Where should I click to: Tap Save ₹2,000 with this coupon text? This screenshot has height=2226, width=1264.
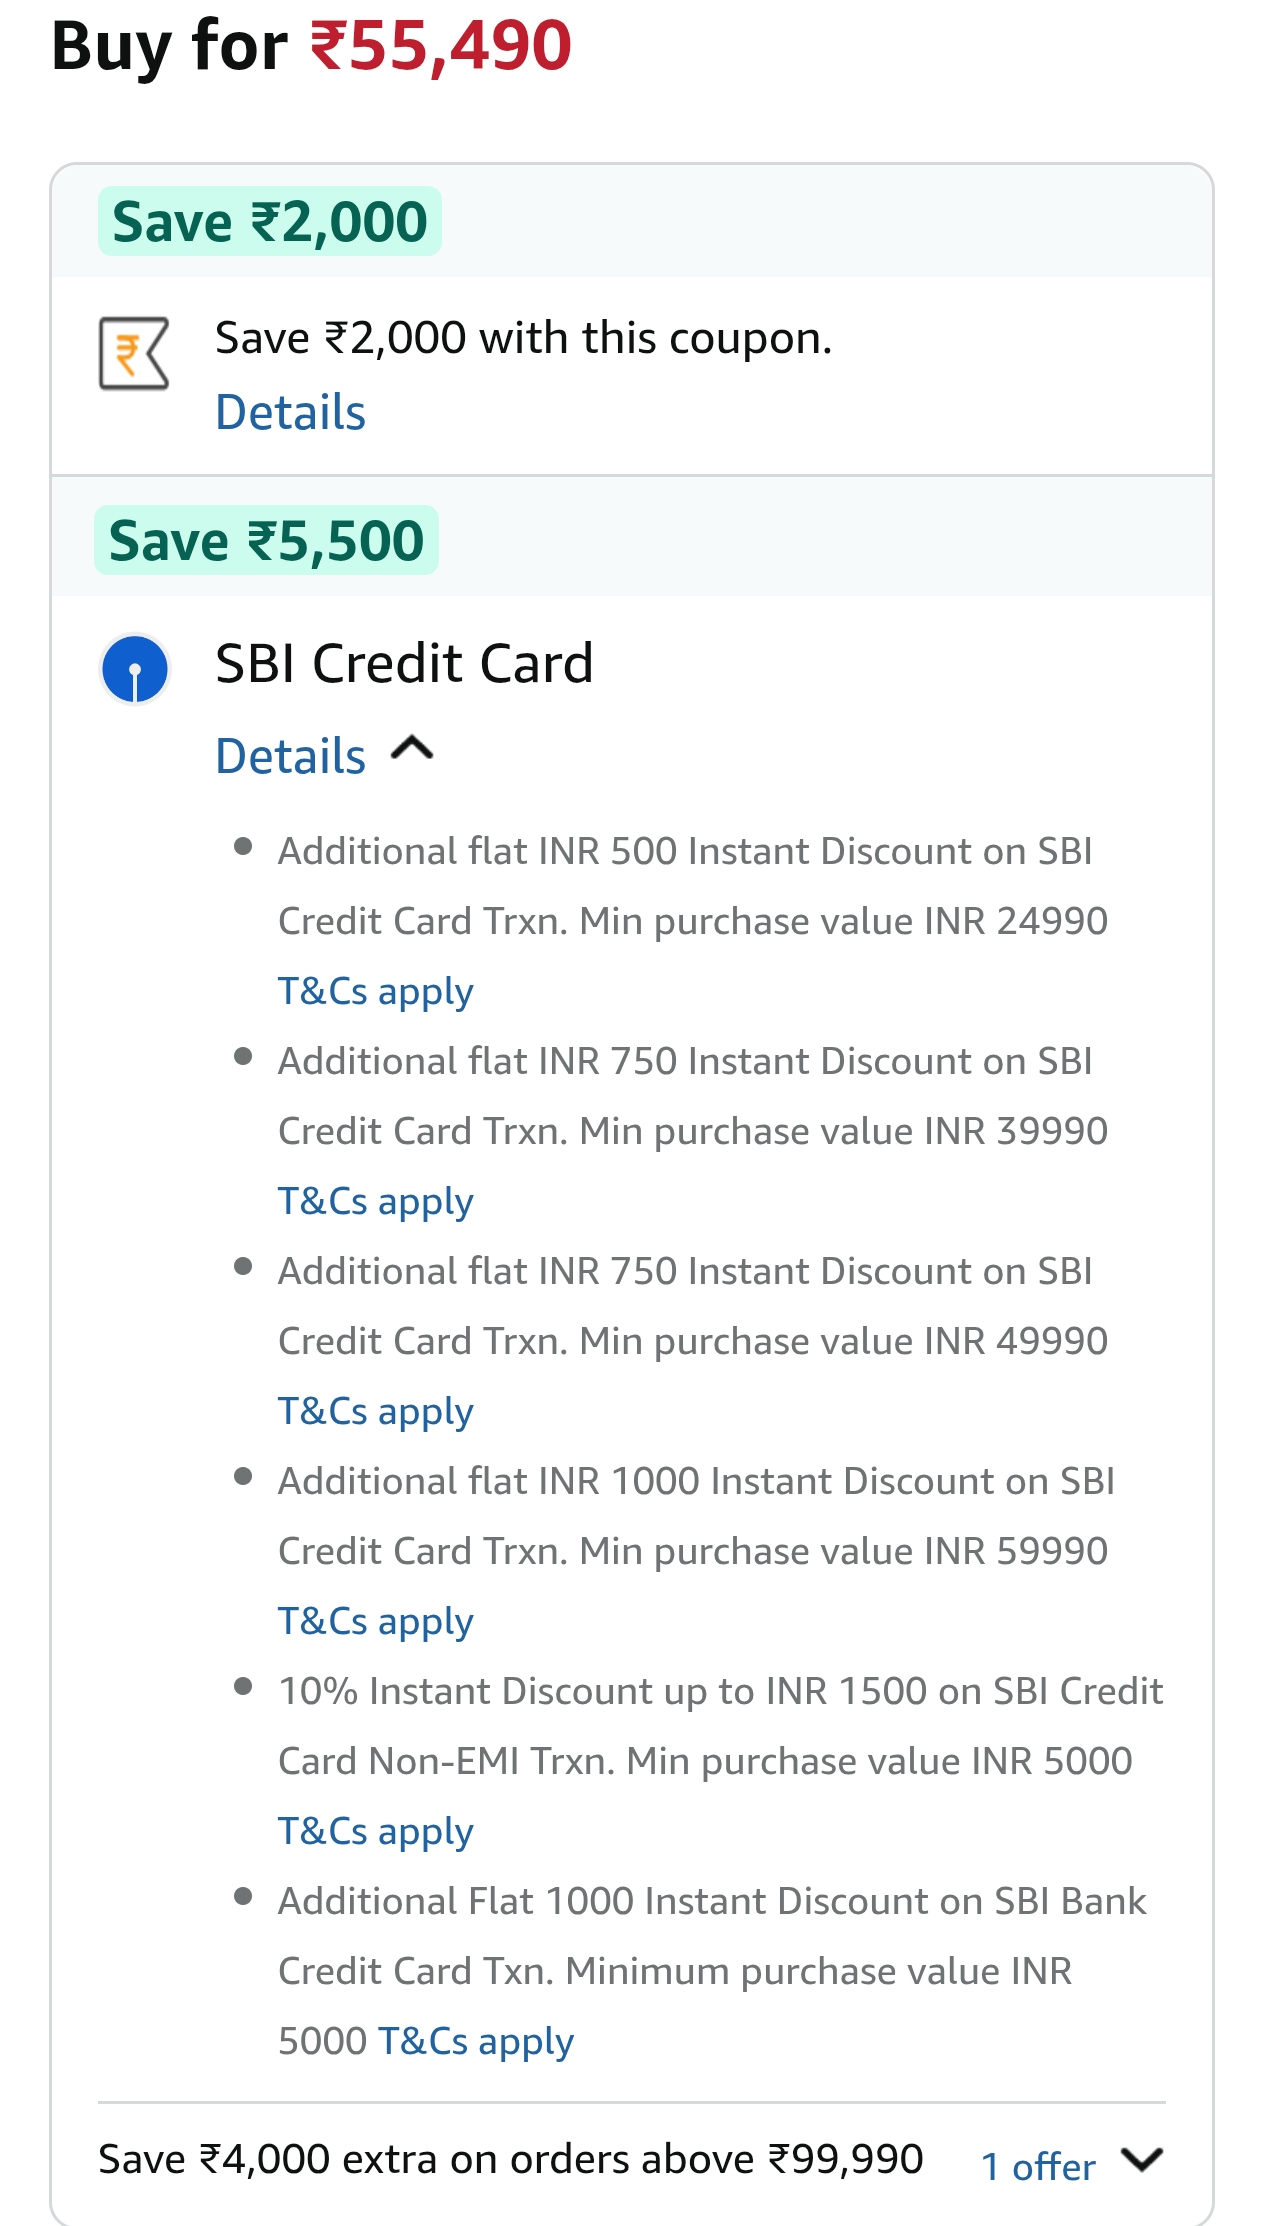click(x=523, y=339)
